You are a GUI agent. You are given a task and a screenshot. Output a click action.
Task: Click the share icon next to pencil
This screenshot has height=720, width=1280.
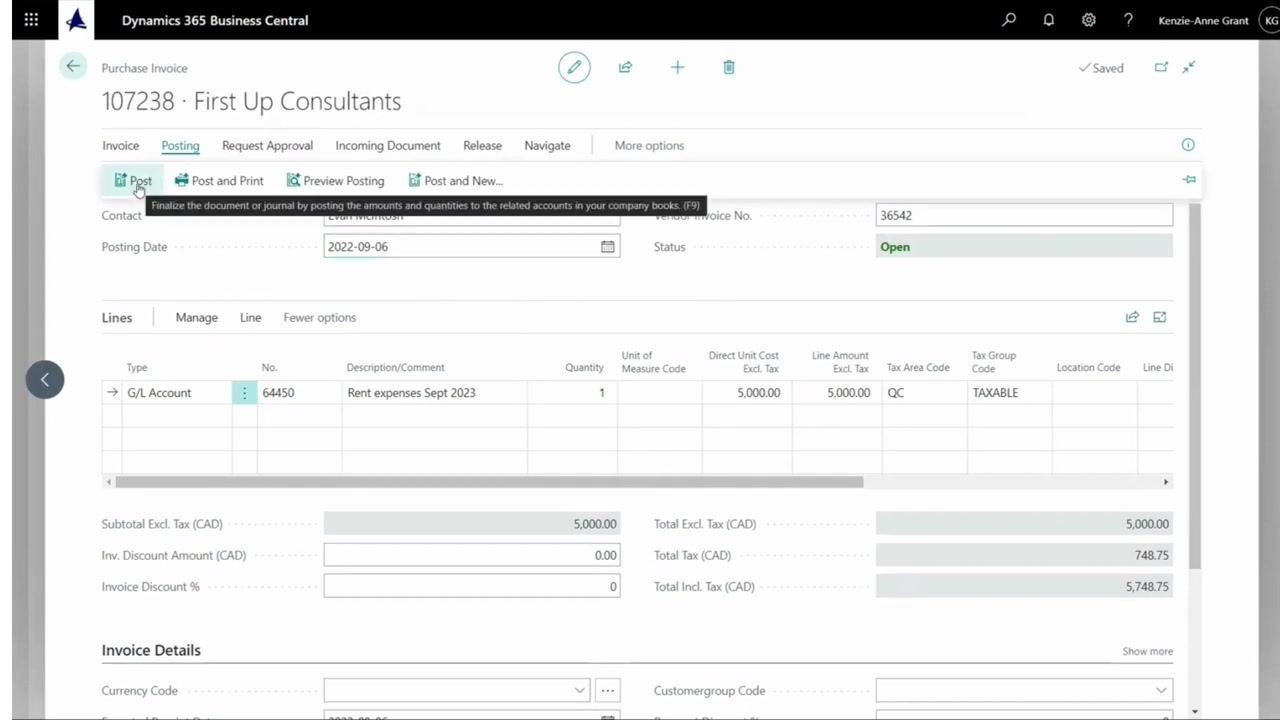tap(625, 67)
